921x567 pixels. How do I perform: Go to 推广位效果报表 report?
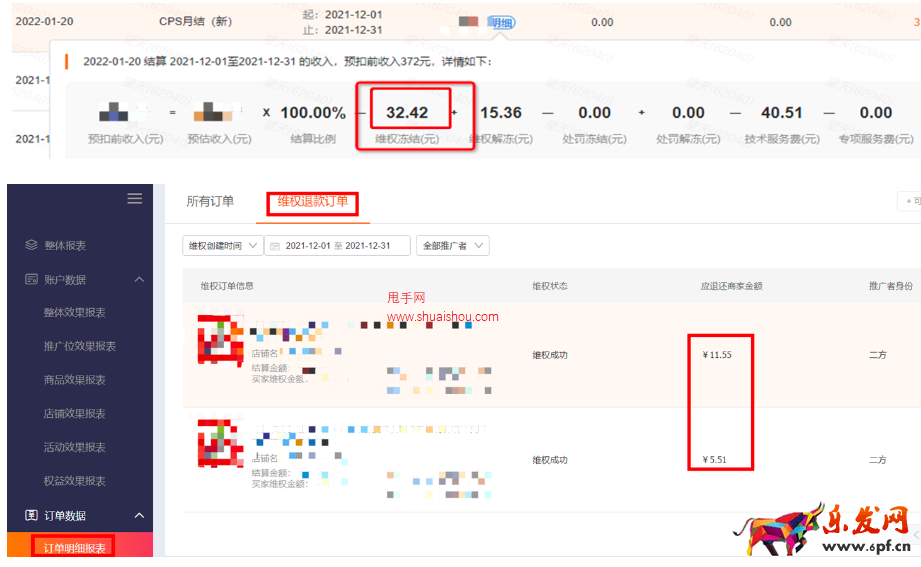(79, 346)
